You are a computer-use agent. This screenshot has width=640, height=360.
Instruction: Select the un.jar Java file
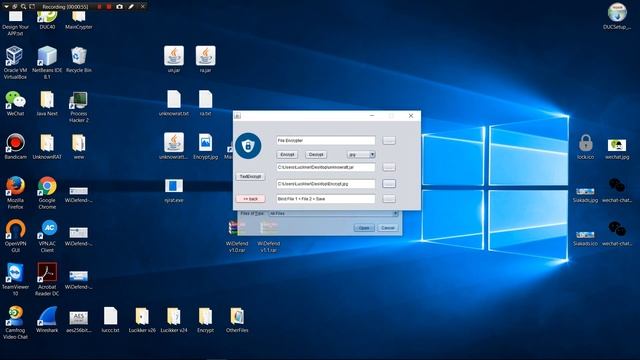(174, 60)
